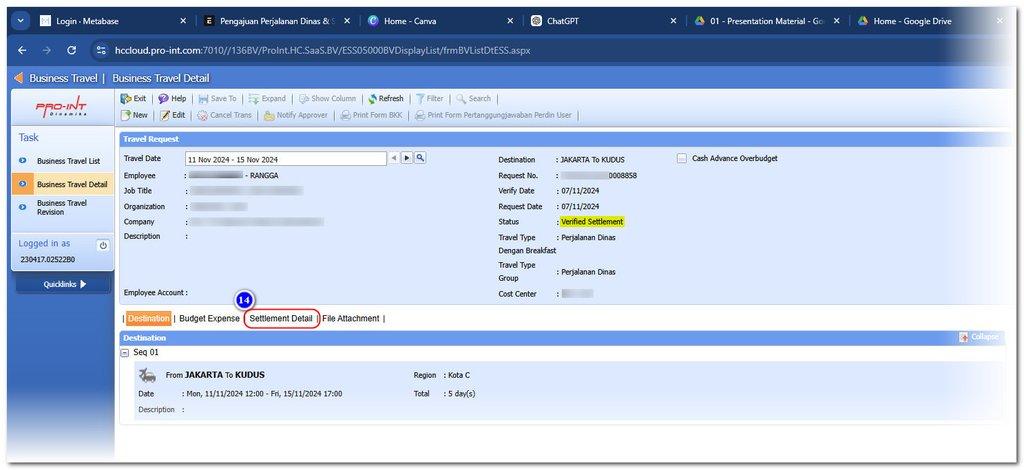Collapse the Destination panel

tap(978, 337)
